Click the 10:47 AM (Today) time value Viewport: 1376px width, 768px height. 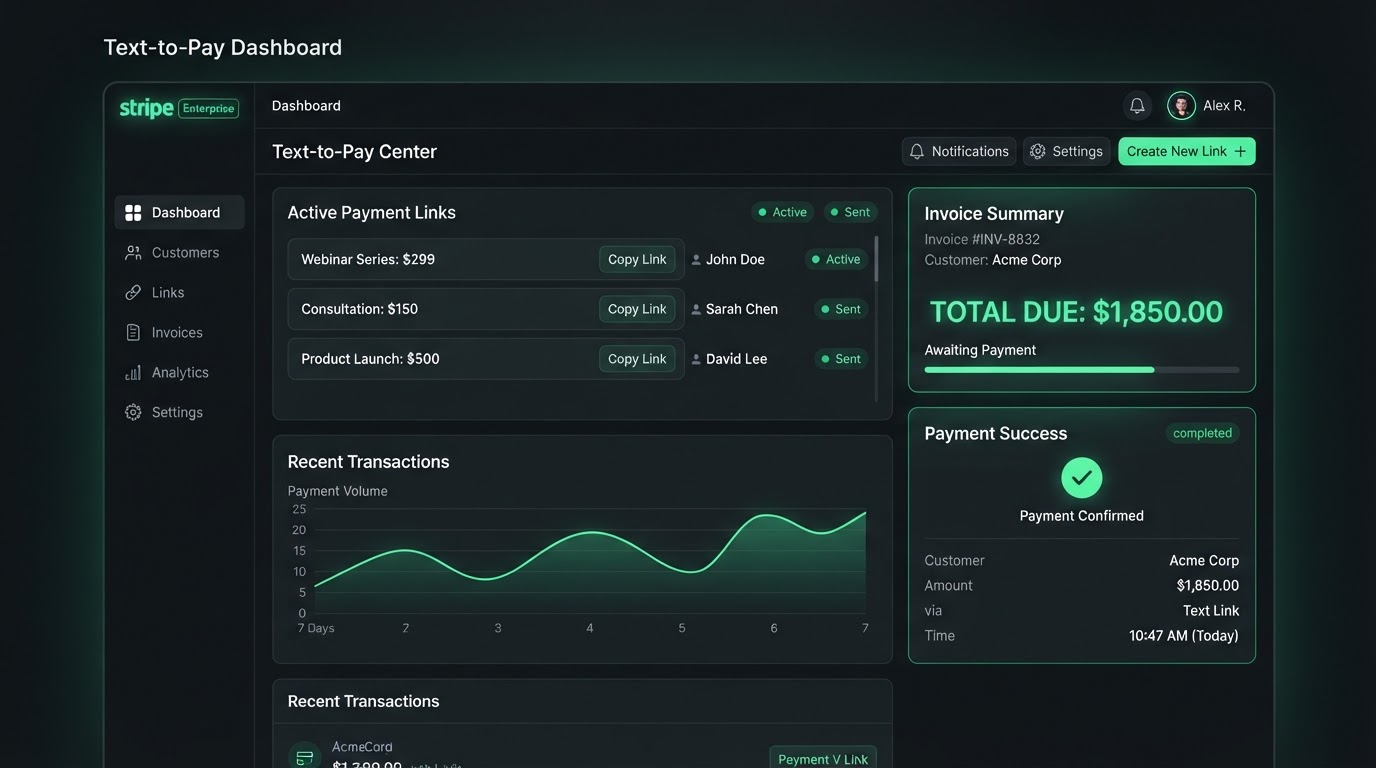pyautogui.click(x=1184, y=636)
